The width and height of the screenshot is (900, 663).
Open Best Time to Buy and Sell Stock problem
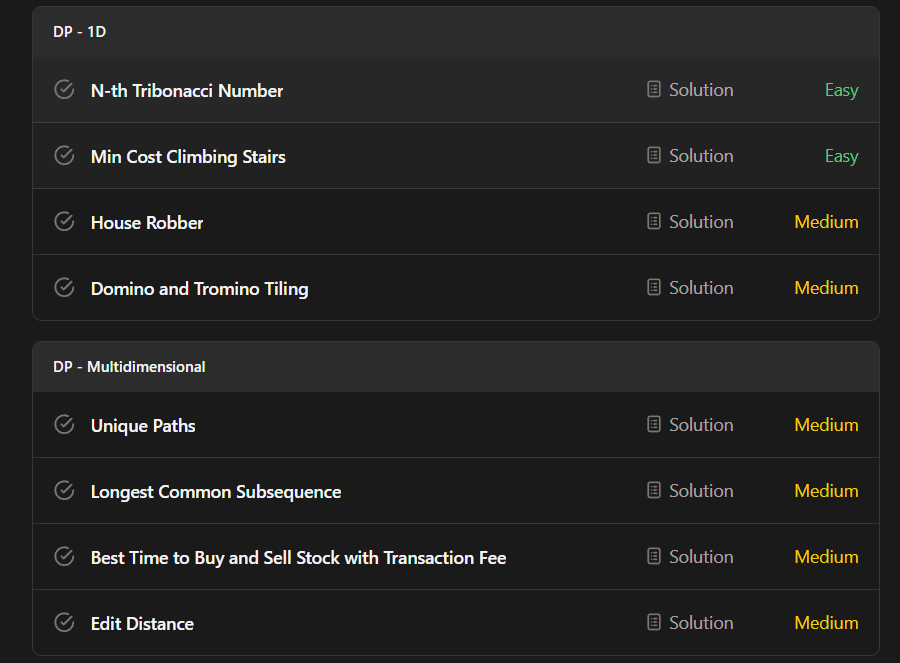pos(298,558)
